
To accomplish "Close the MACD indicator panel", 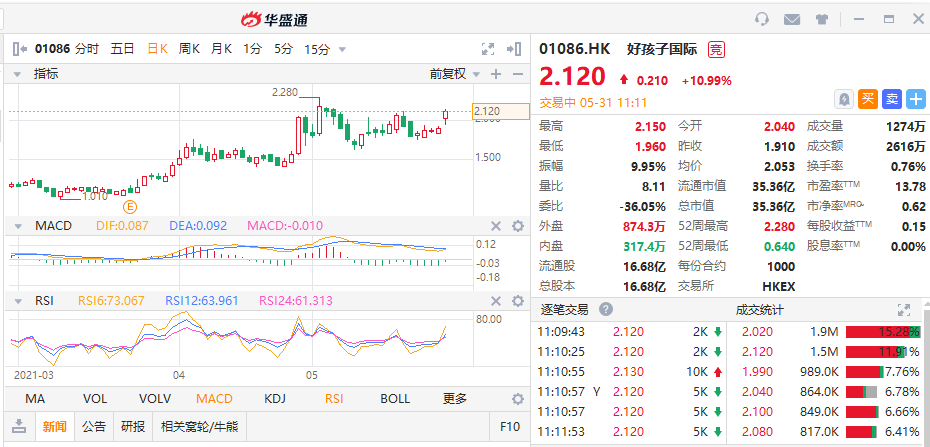I will pyautogui.click(x=496, y=226).
